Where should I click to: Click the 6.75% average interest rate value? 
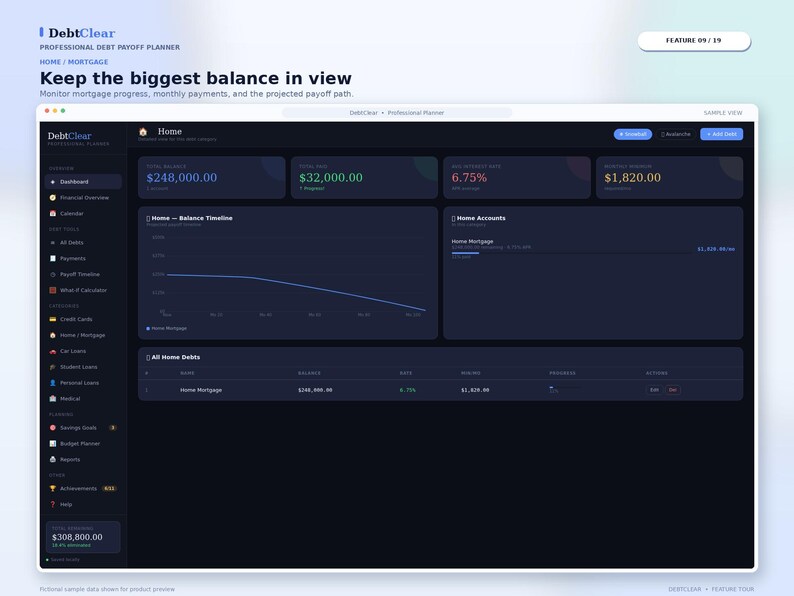469,178
